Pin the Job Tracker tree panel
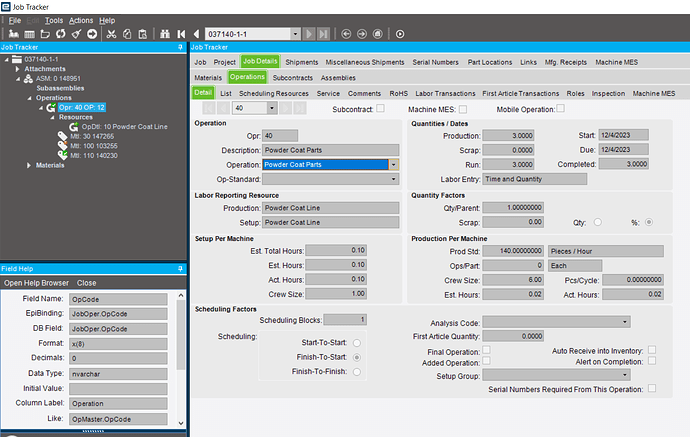Viewport: 690px width, 437px height. [x=179, y=47]
